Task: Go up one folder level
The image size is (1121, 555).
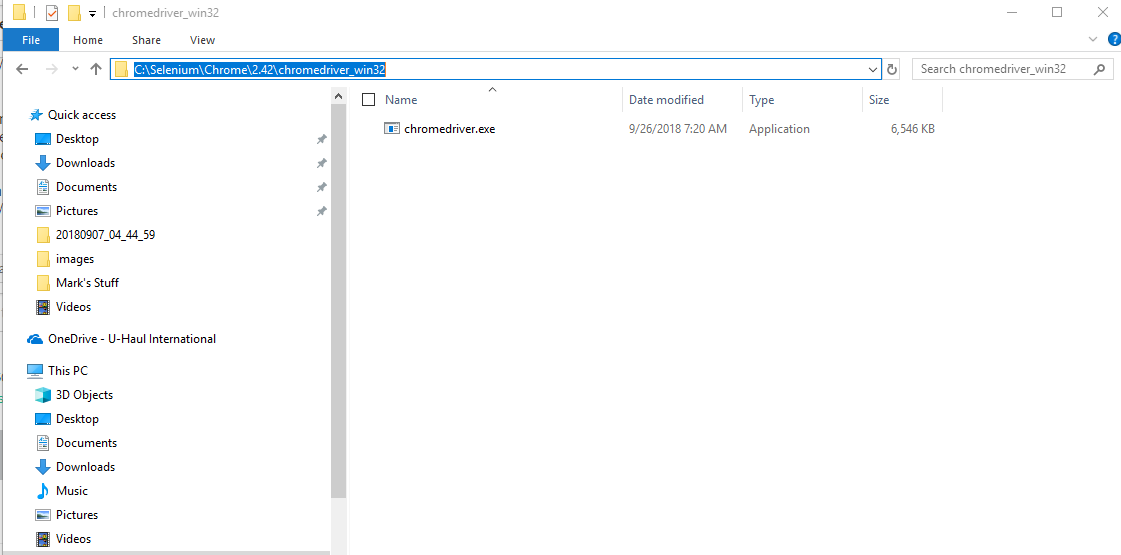Action: [97, 69]
